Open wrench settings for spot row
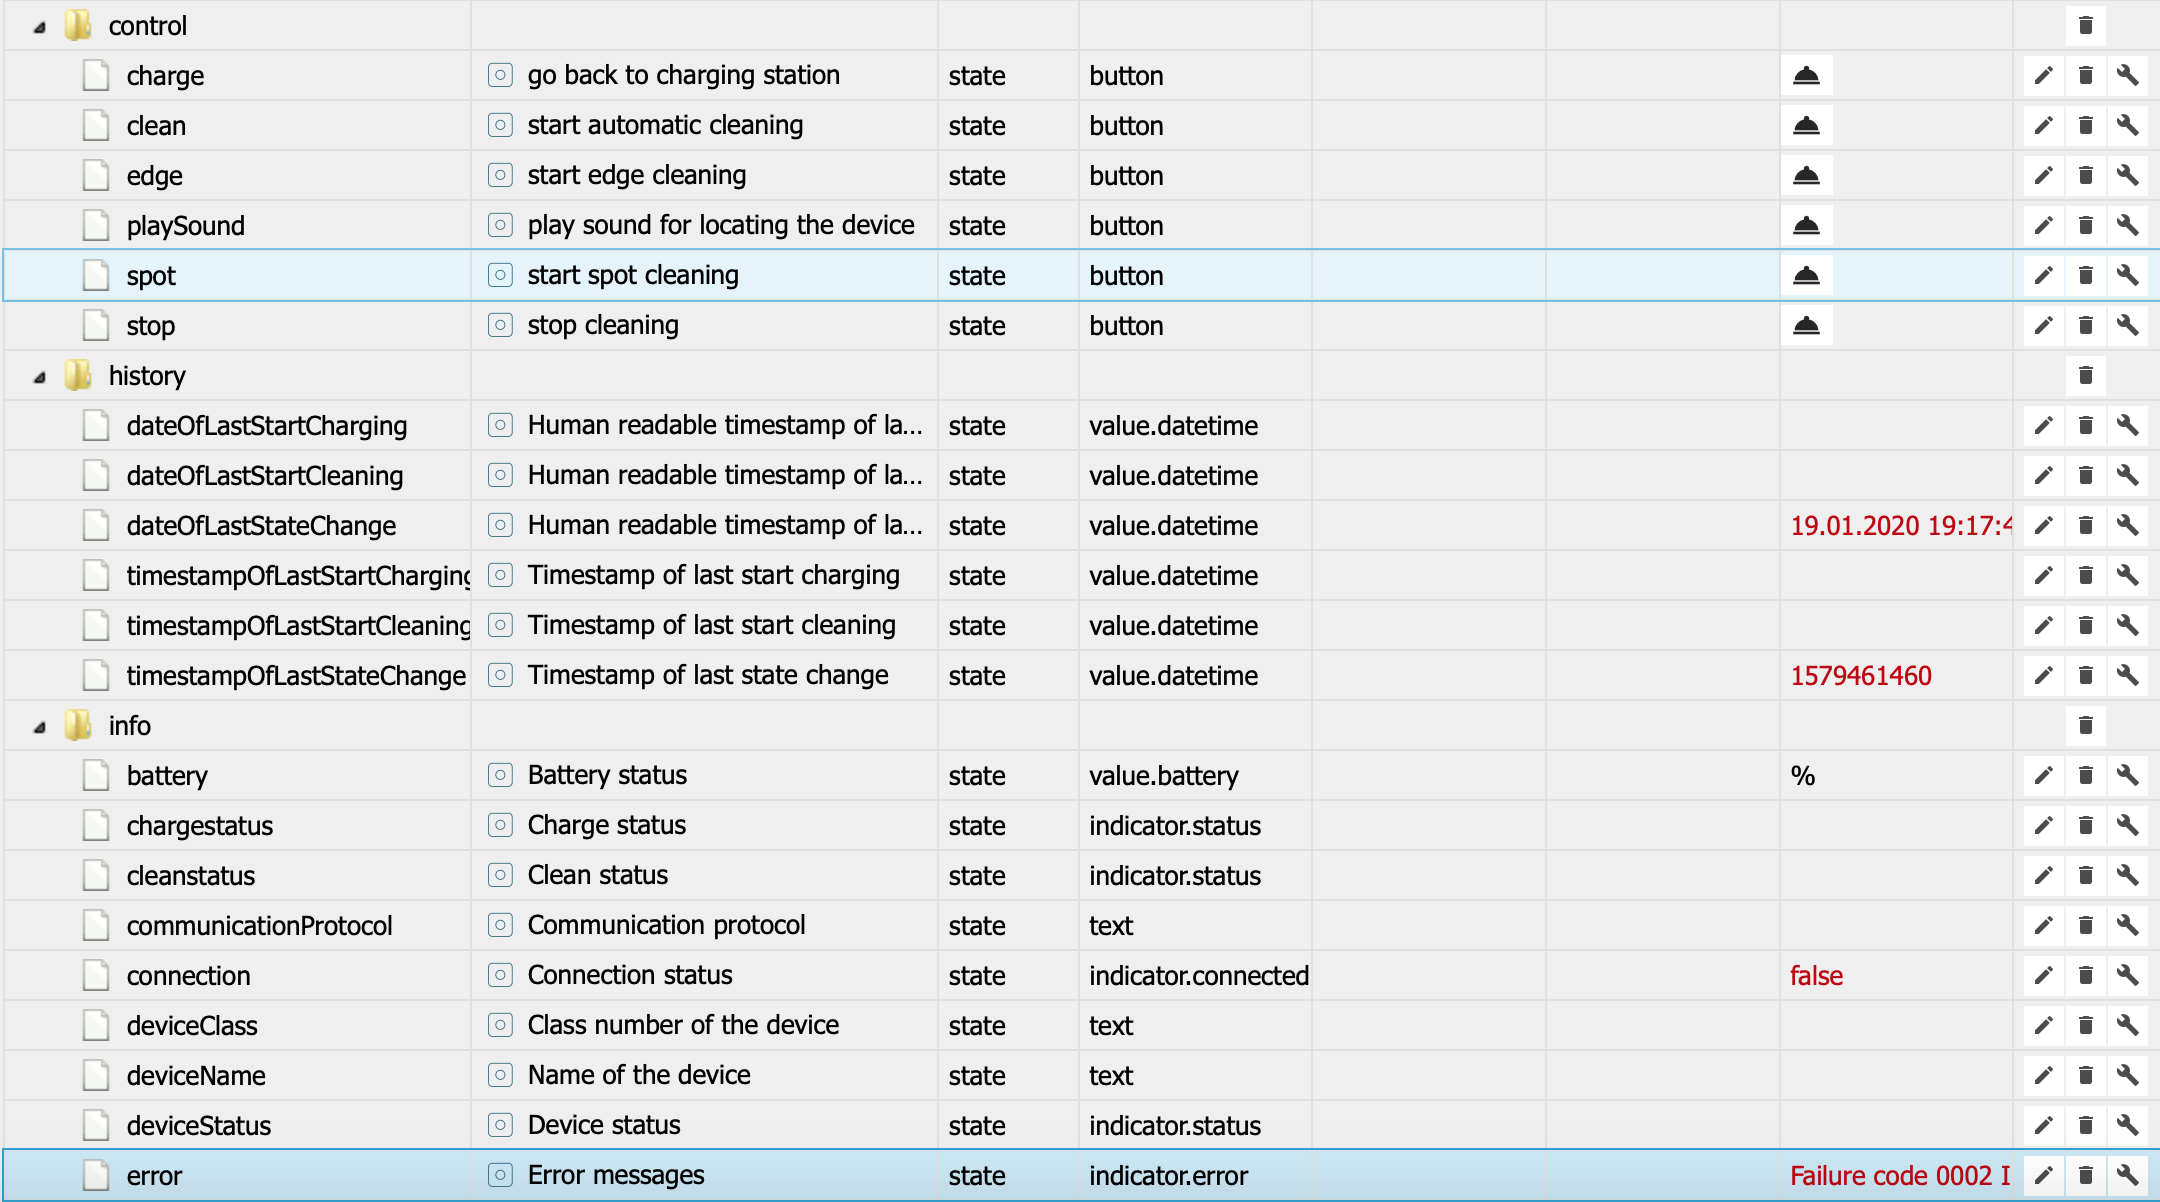This screenshot has width=2160, height=1202. tap(2127, 276)
